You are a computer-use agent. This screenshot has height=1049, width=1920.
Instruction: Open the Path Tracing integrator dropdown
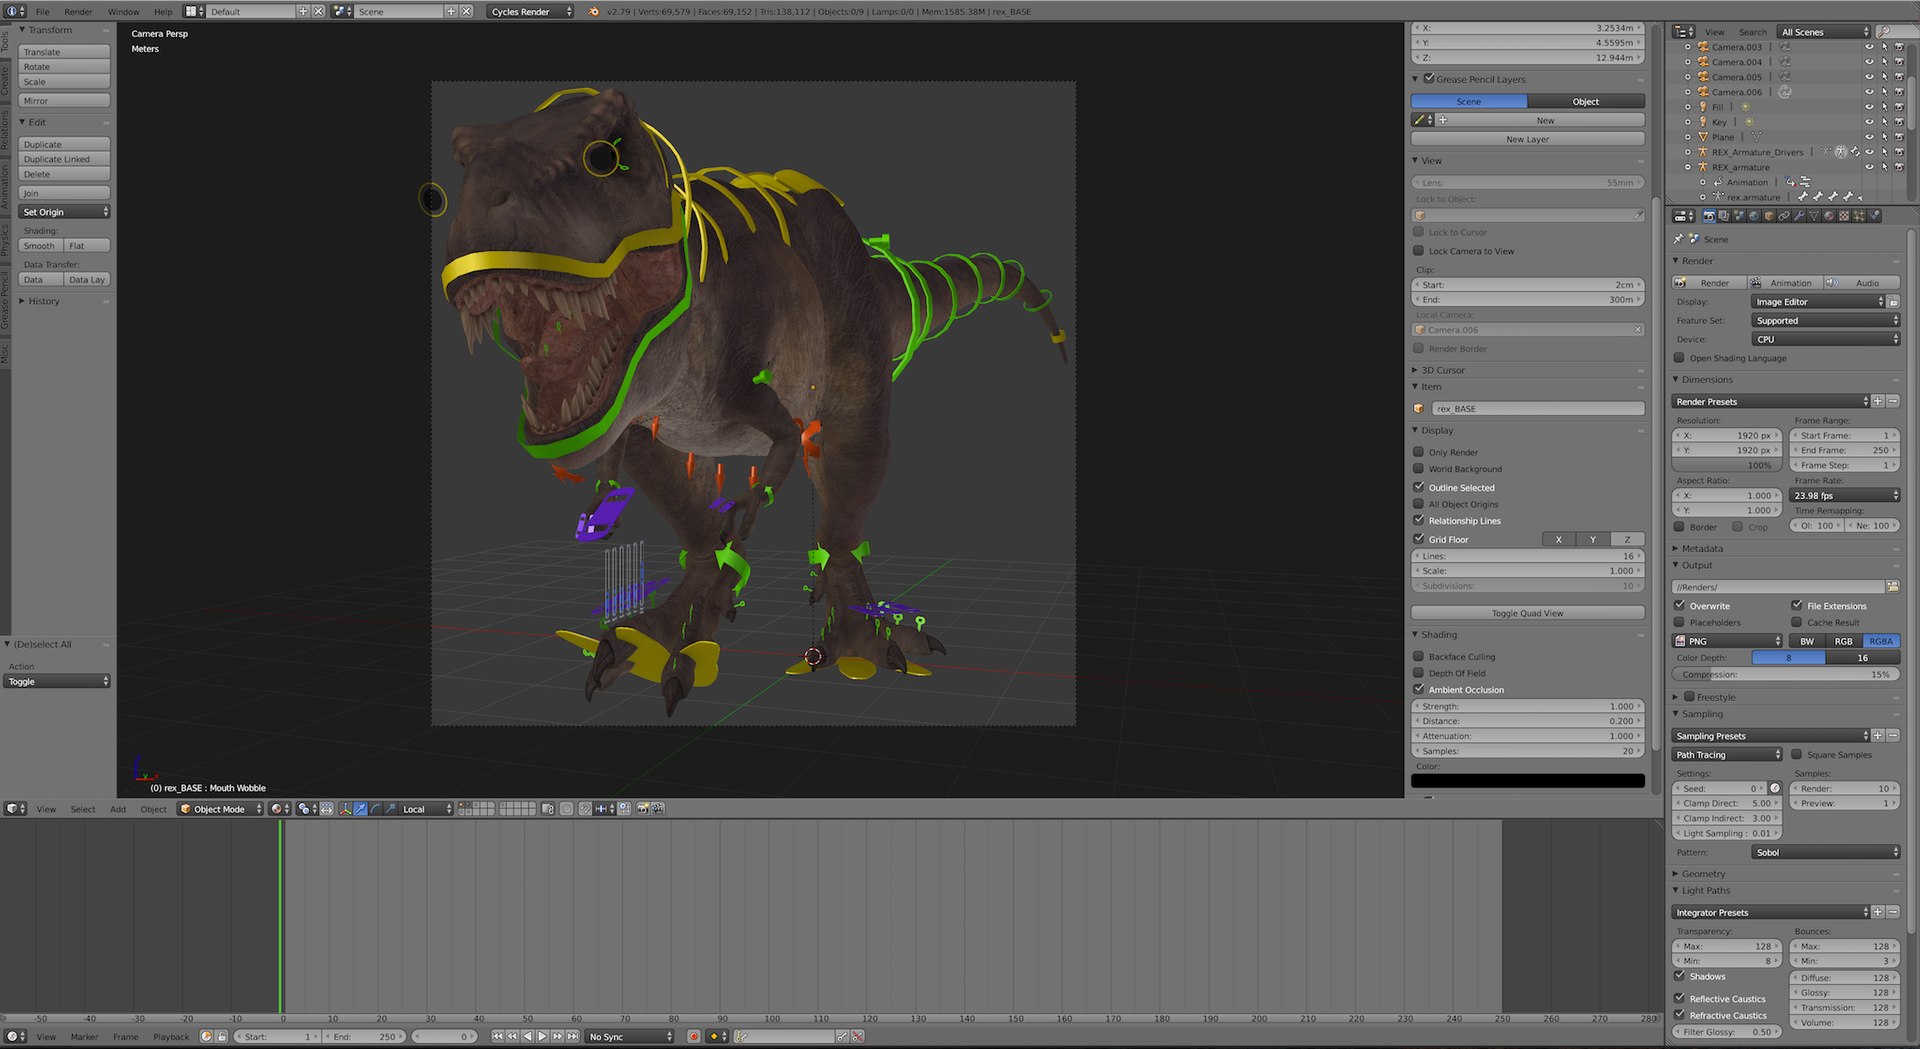(1728, 754)
